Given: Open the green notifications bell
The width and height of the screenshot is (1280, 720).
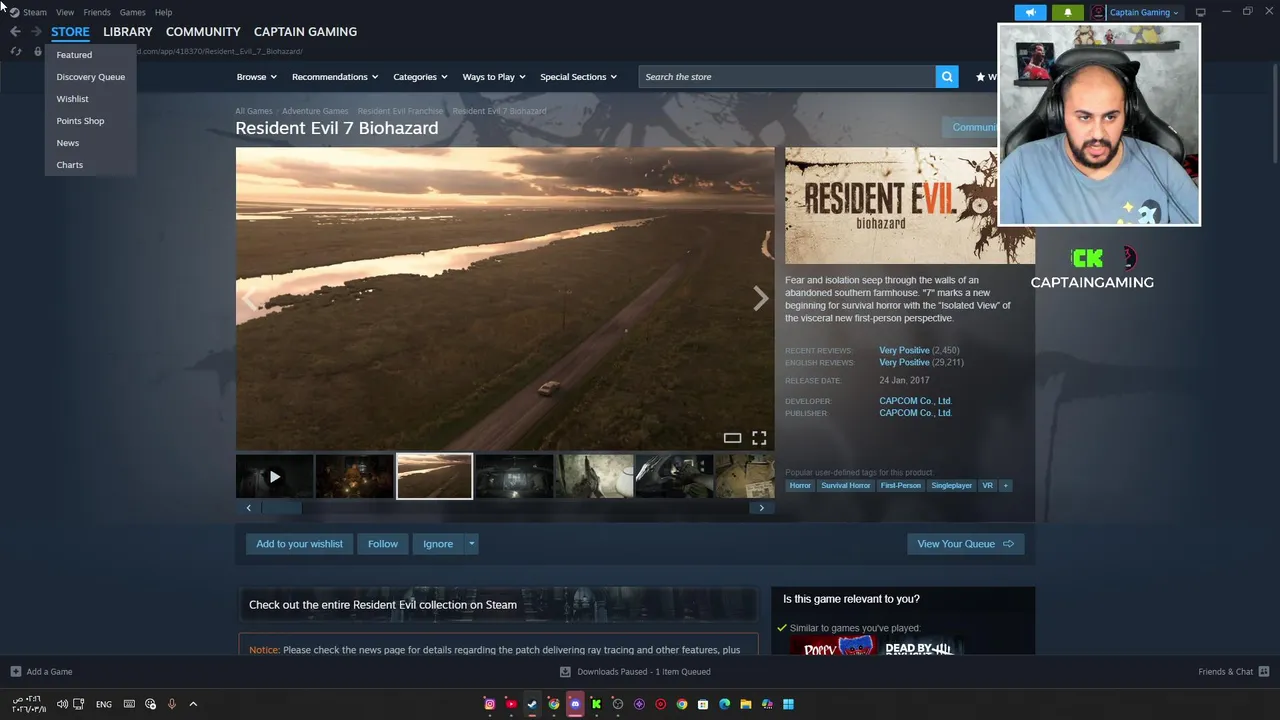Looking at the screenshot, I should pyautogui.click(x=1067, y=12).
